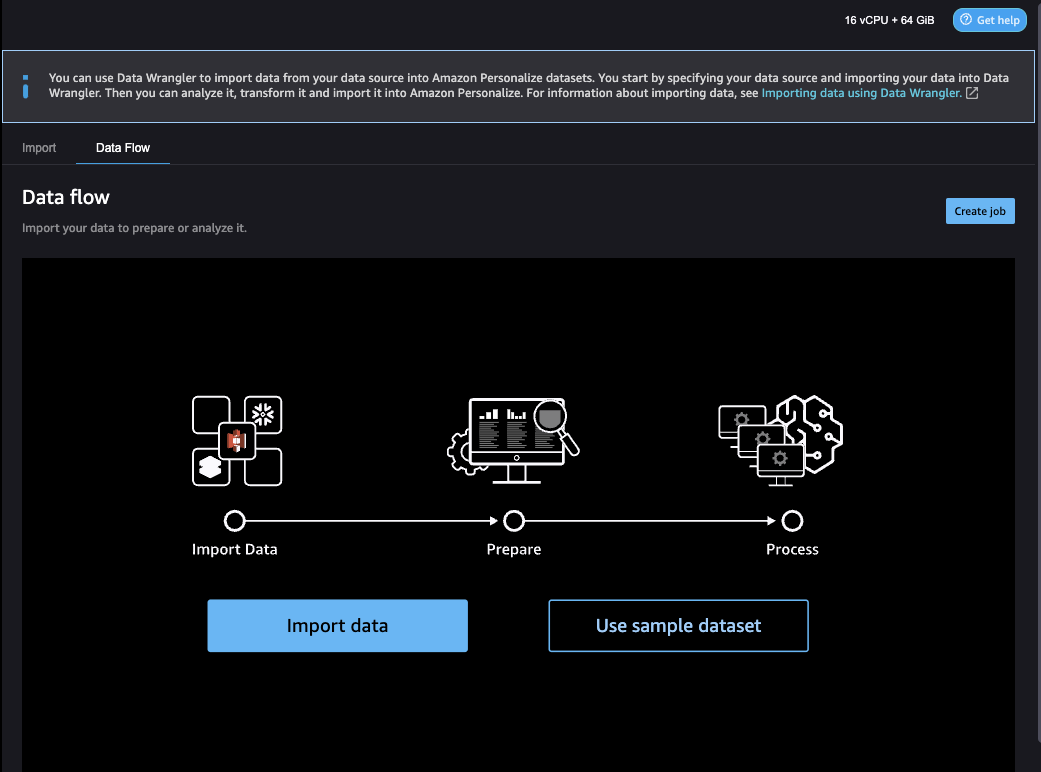
Task: Click the Get help button
Action: point(989,19)
